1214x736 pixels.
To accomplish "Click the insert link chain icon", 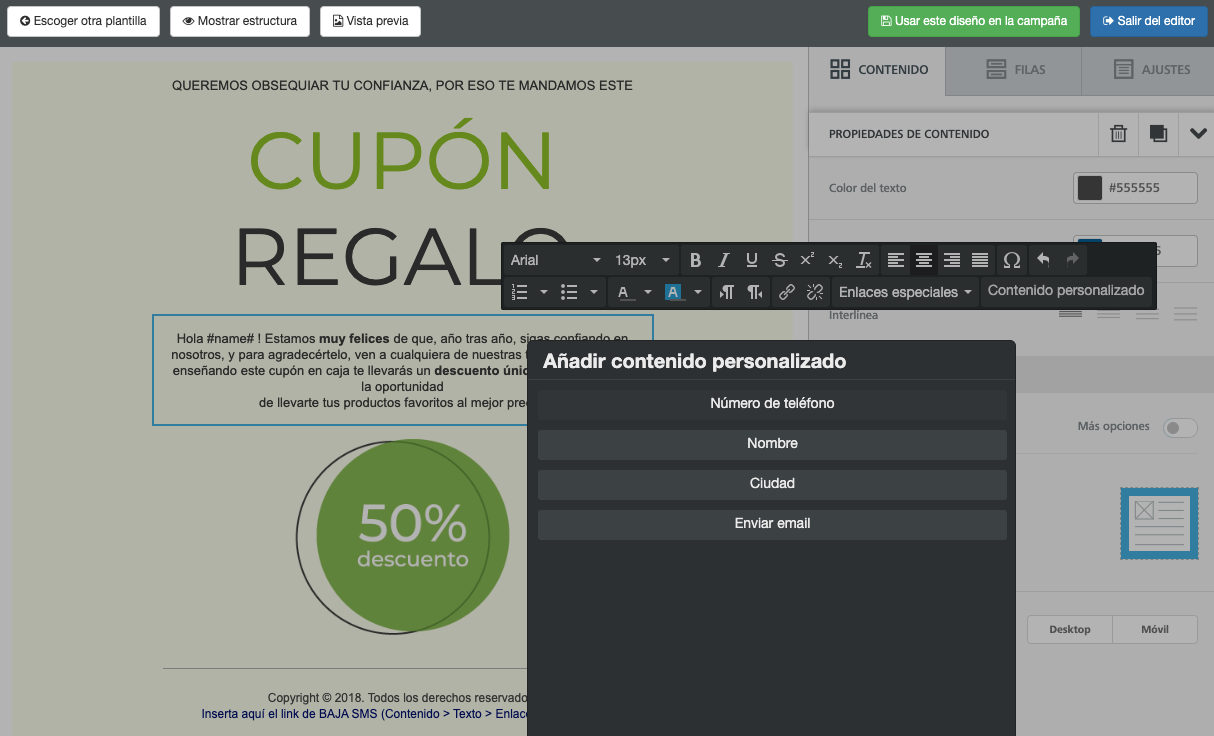I will pos(787,292).
